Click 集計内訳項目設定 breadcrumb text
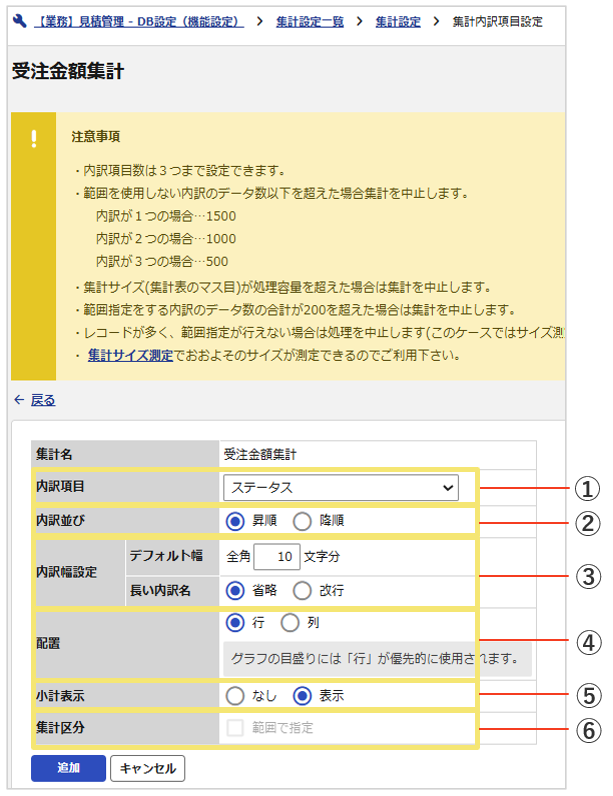 [497, 22]
